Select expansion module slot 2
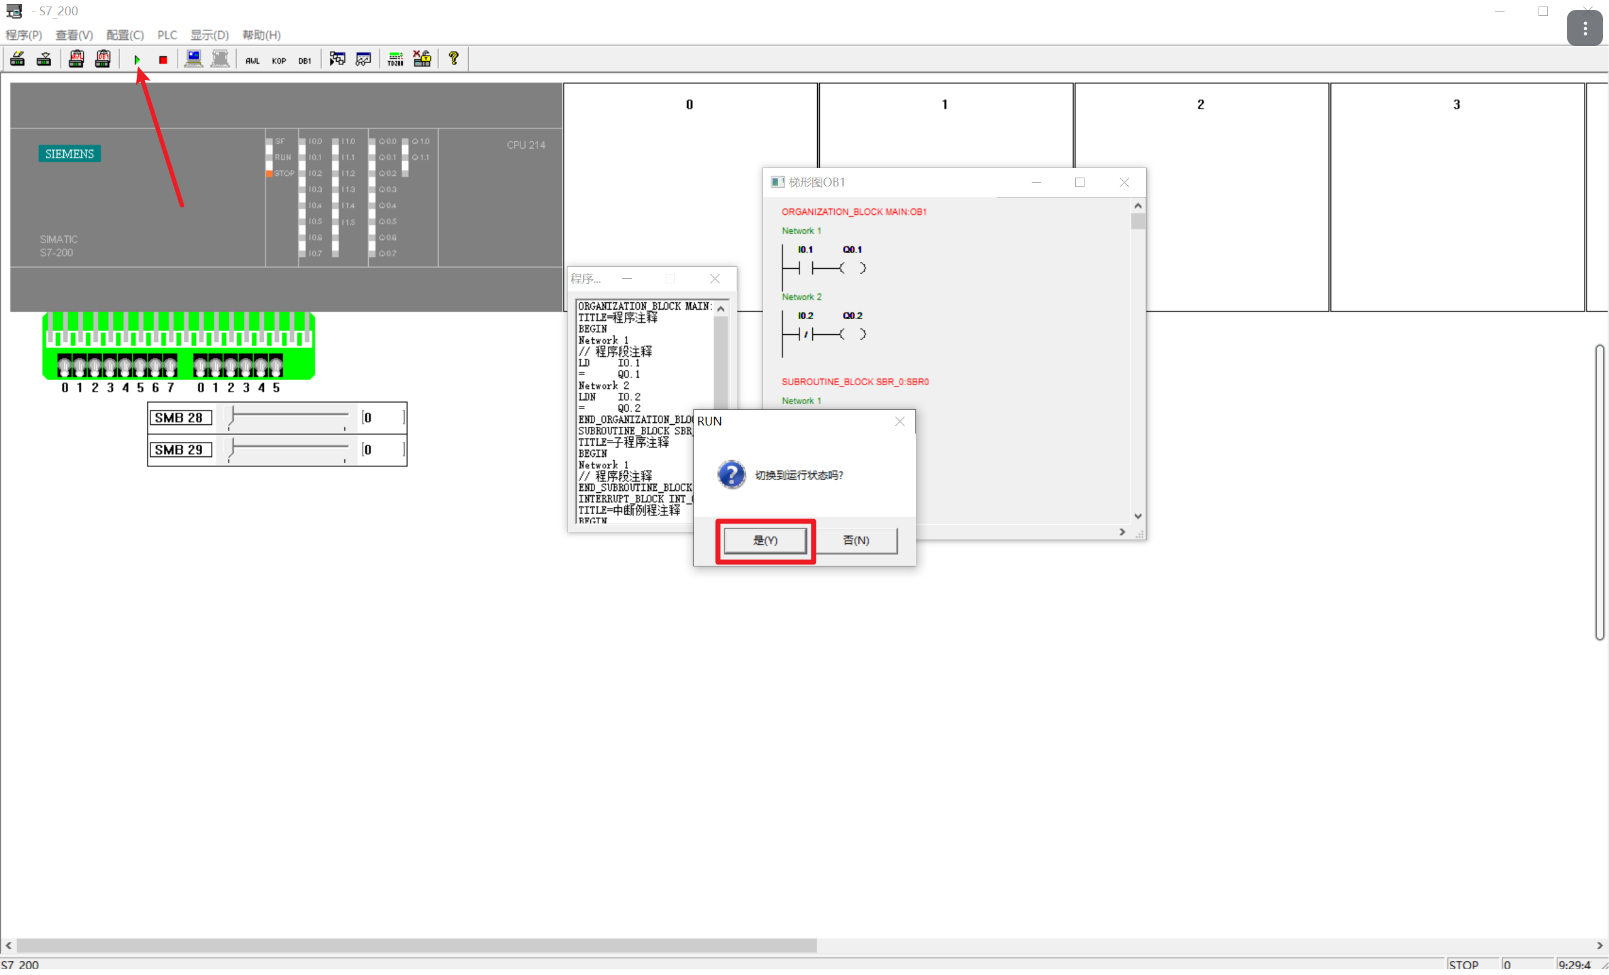Screen dimensions: 1609x975 point(1201,197)
